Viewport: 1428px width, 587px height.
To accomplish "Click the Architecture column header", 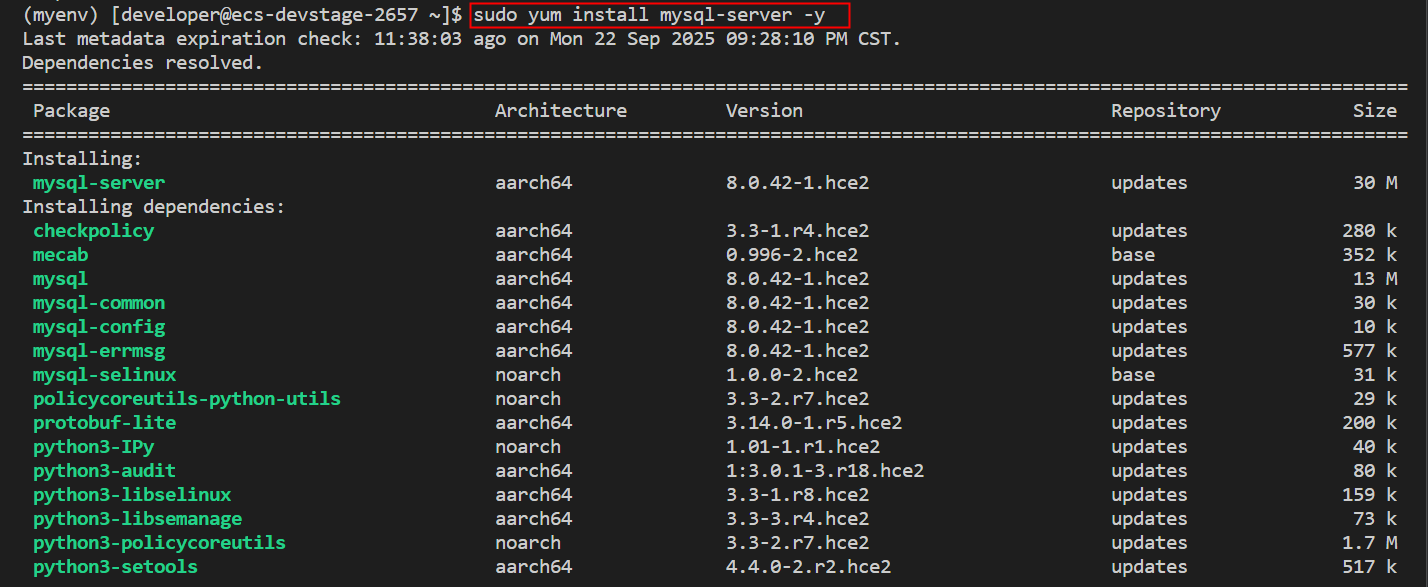I will [560, 111].
